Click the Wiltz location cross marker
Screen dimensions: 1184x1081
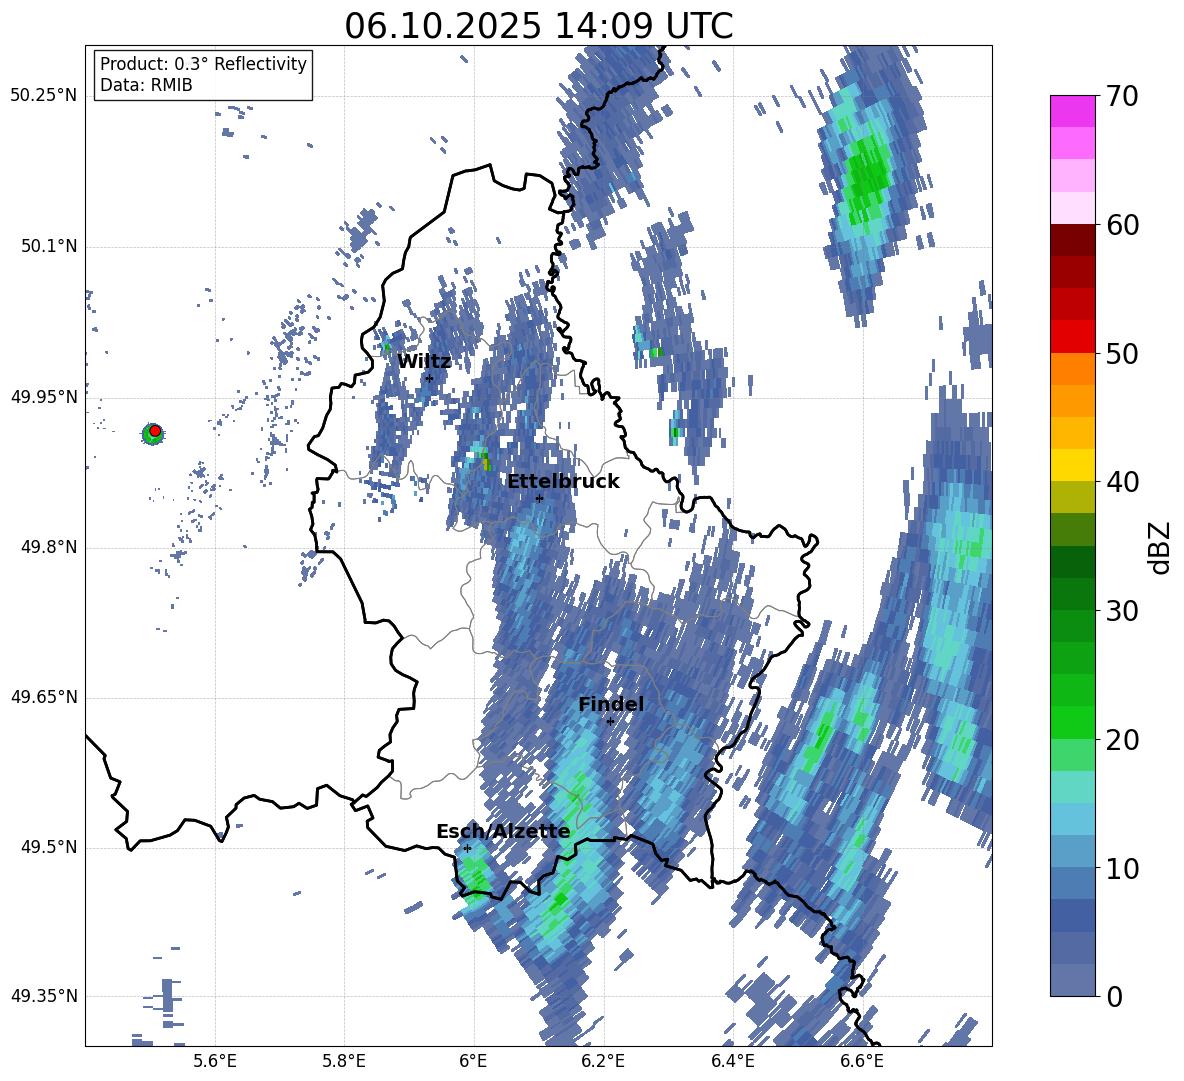point(429,378)
